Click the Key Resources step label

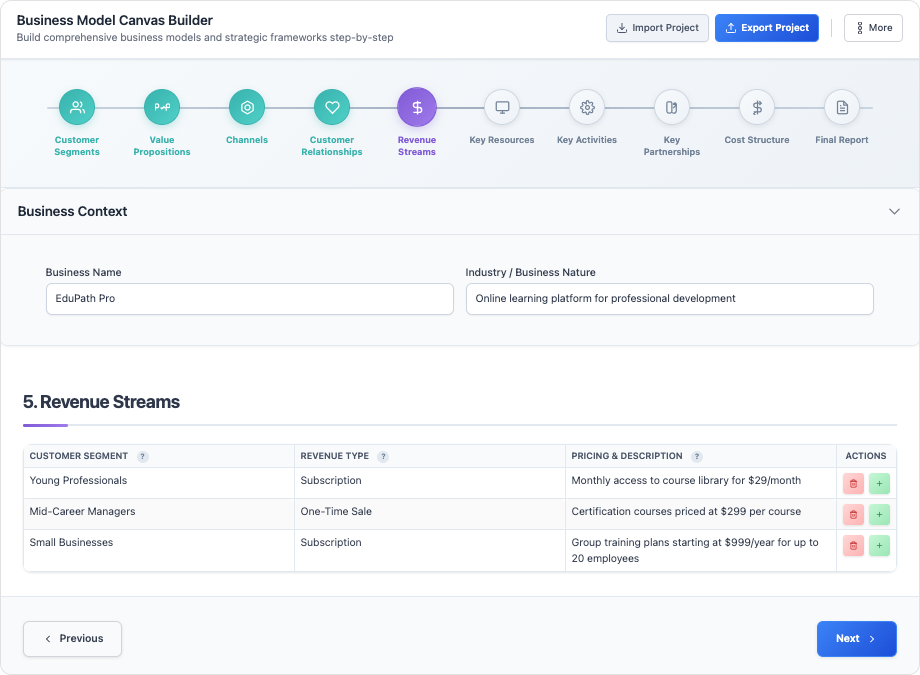(502, 140)
